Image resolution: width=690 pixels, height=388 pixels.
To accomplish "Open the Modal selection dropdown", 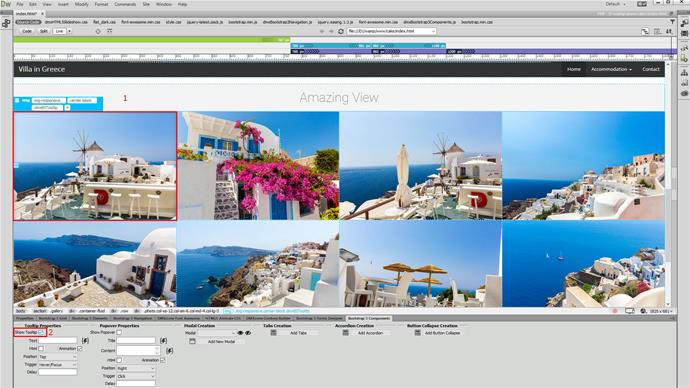I will coord(217,333).
